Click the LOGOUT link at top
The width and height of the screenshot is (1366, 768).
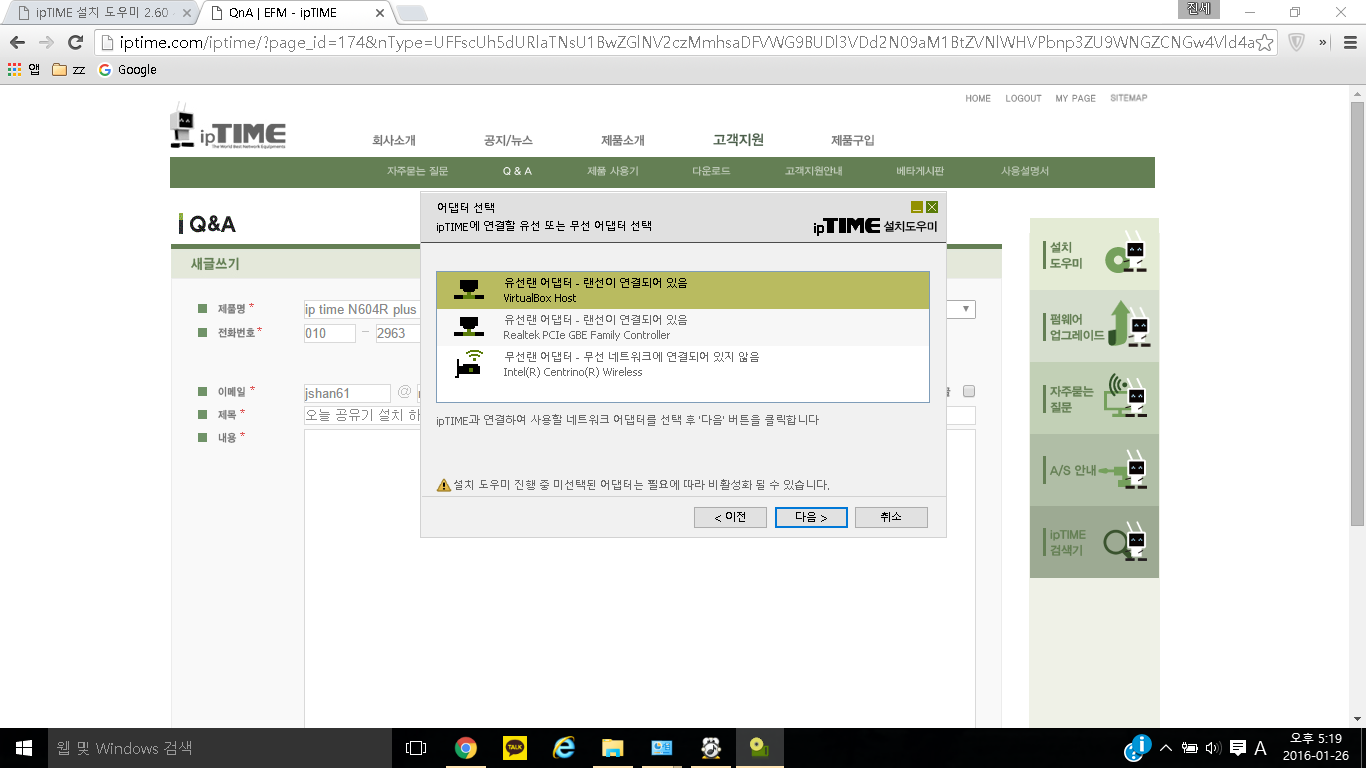[x=1023, y=98]
